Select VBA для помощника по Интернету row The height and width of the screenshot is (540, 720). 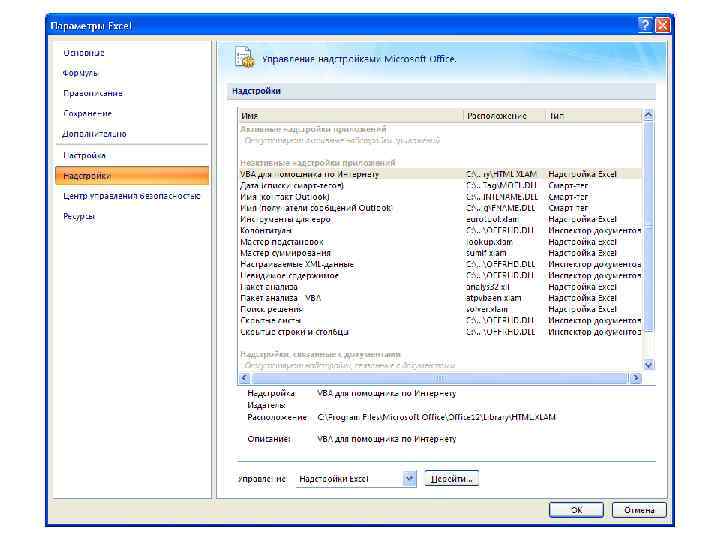point(440,174)
